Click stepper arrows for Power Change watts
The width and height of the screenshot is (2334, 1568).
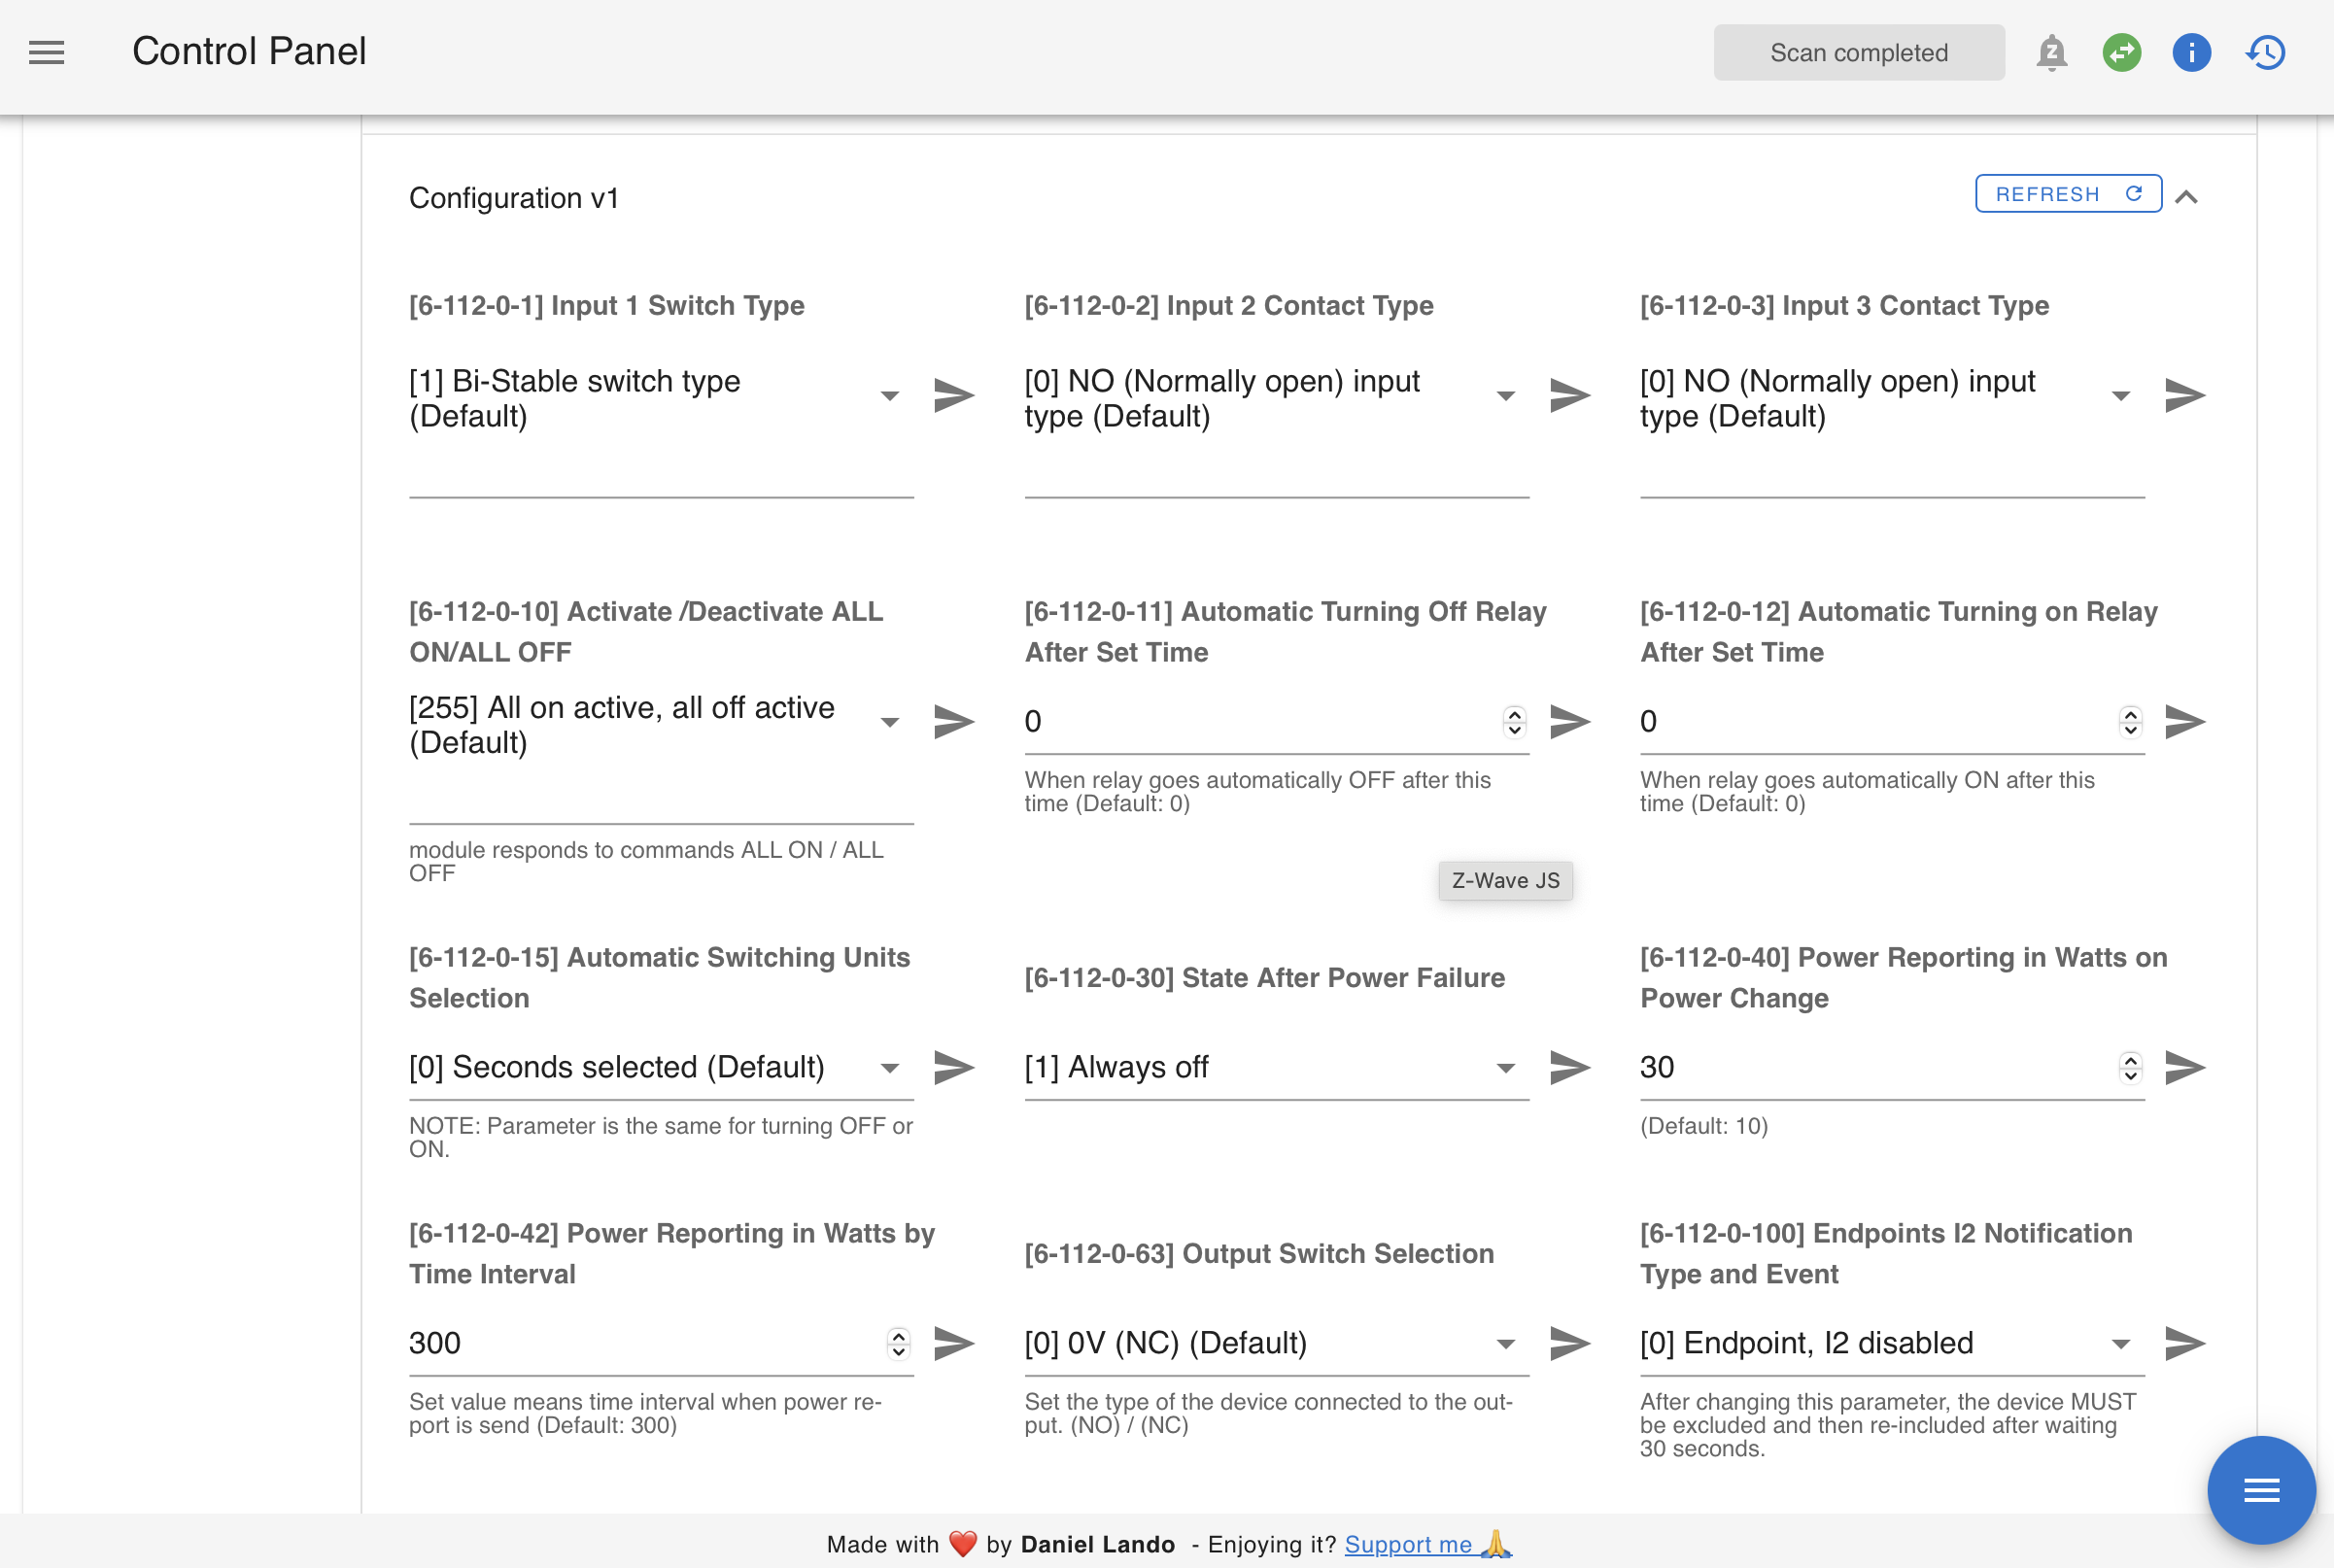point(2130,1068)
